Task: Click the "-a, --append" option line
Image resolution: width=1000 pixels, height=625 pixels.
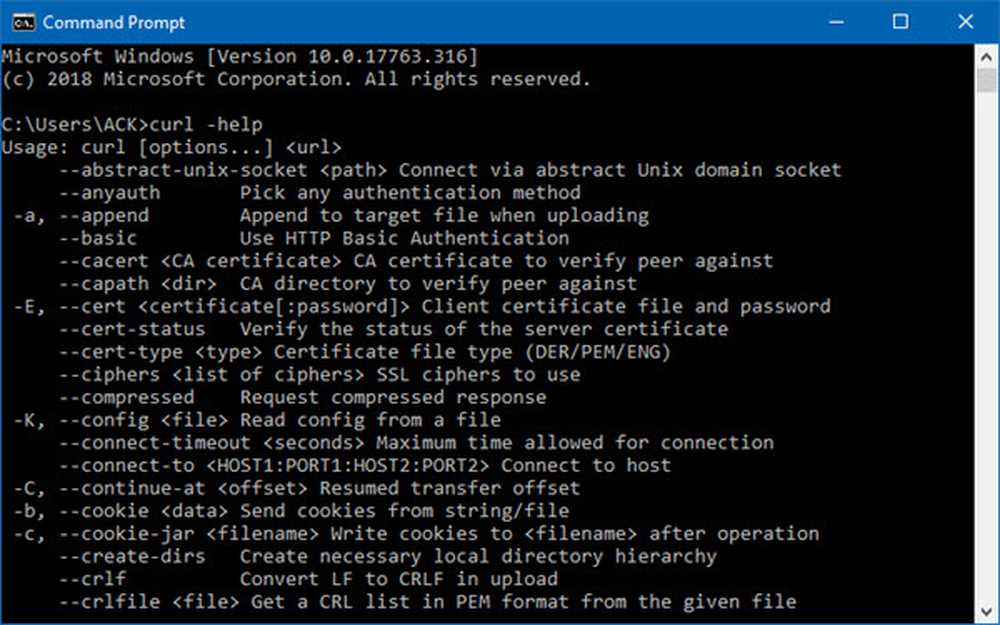Action: coord(331,216)
